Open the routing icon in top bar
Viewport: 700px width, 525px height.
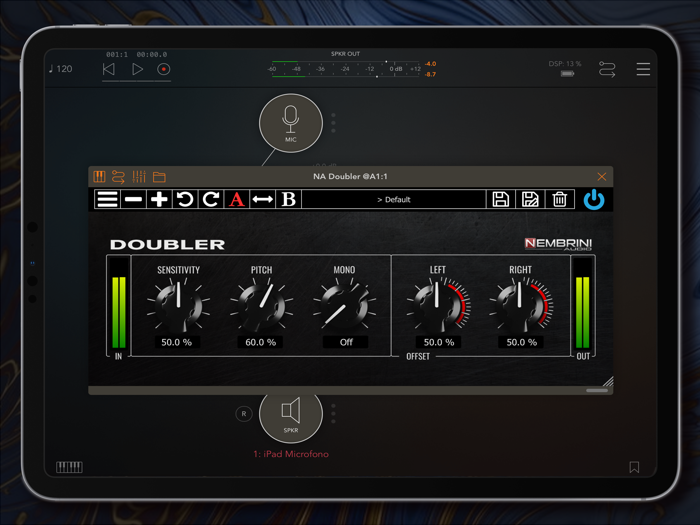607,69
